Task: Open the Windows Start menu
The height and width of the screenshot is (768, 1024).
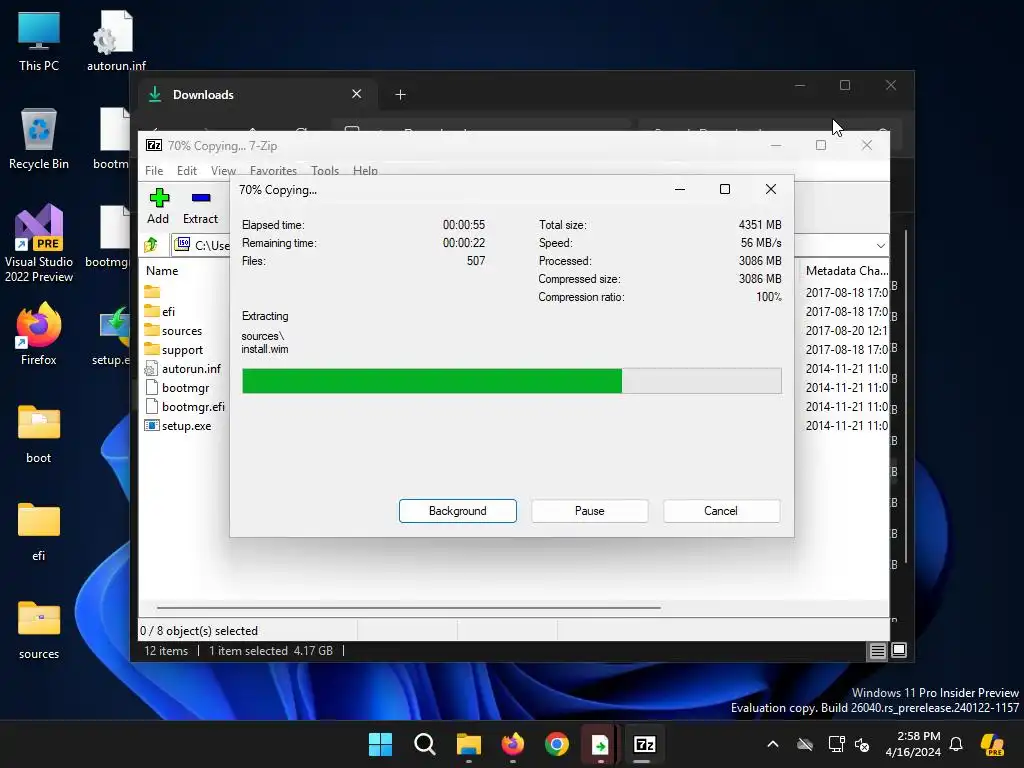Action: coord(380,744)
